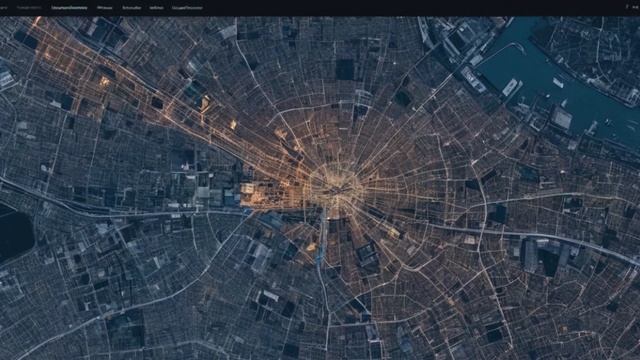Click the glowing radial city center on map
This screenshot has width=640, height=360.
pos(336,189)
